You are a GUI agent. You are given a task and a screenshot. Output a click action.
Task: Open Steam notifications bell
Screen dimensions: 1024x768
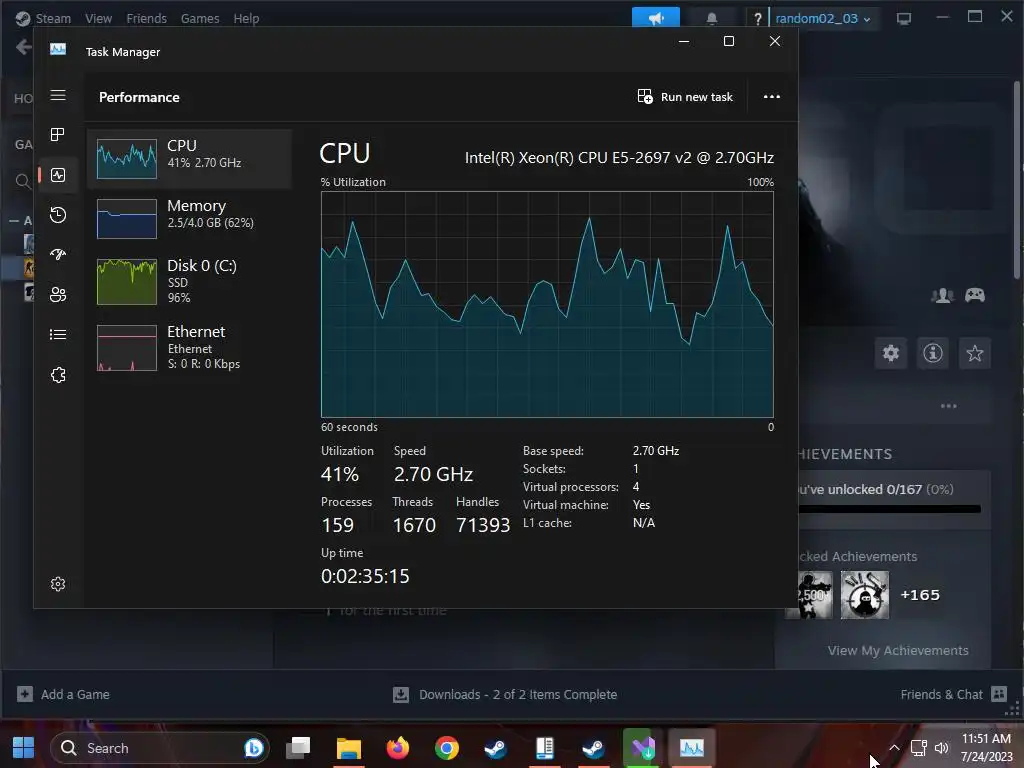[712, 18]
